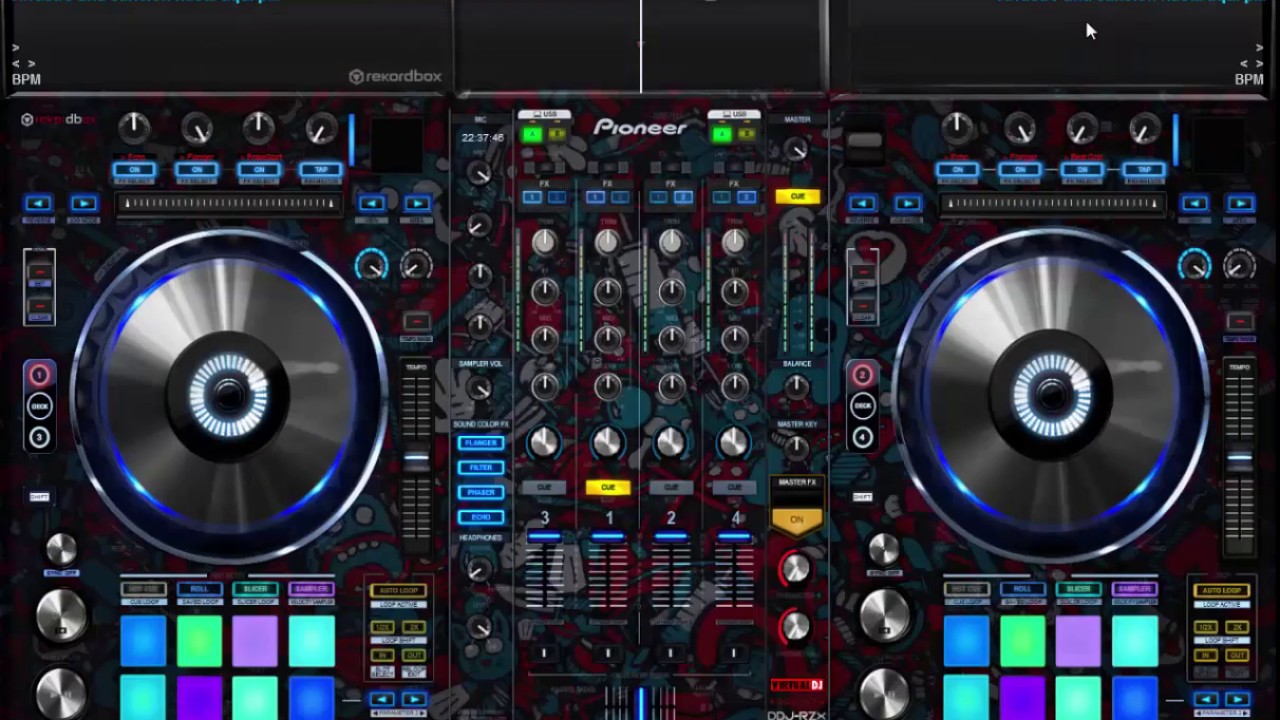This screenshot has height=720, width=1280.
Task: Trigger left deck top-row green performance pad
Action: (199, 640)
